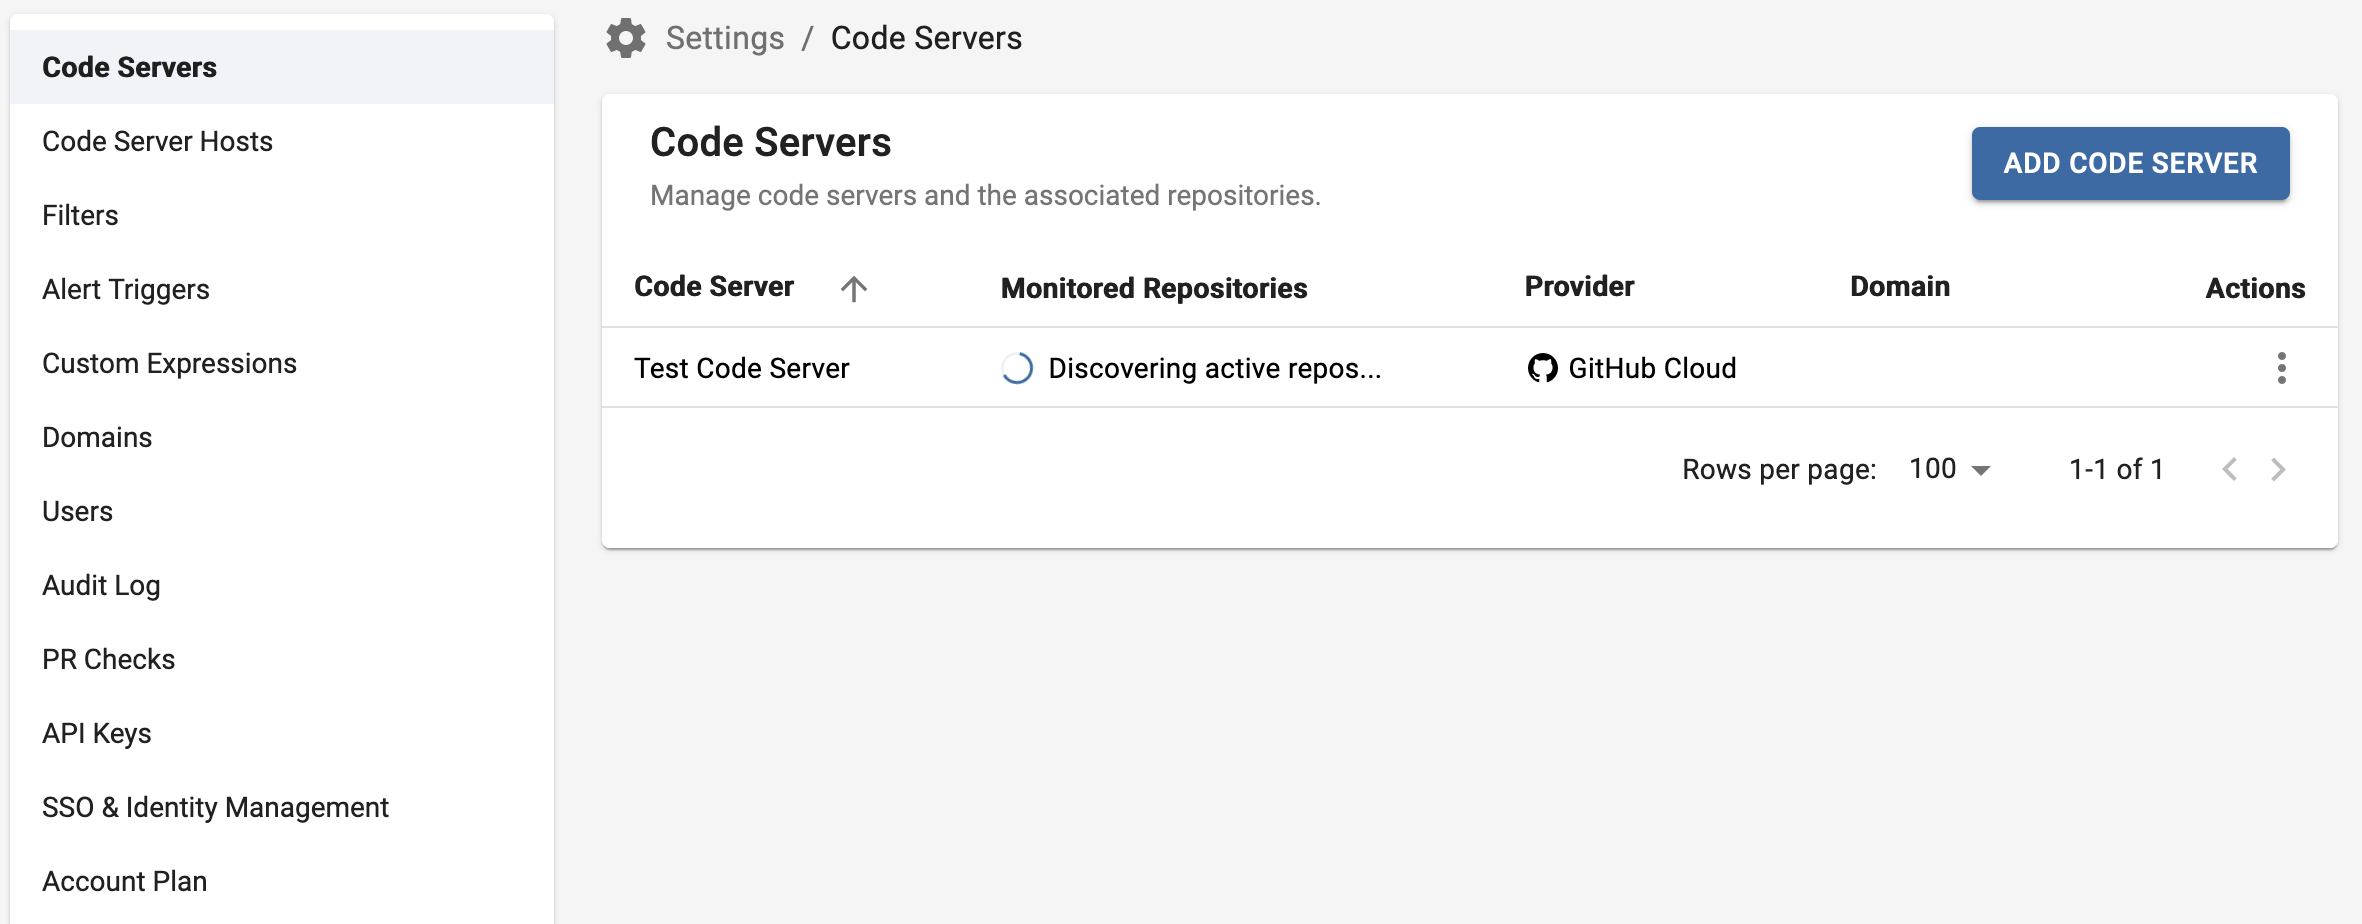Go to next page using right chevron
Viewport: 2362px width, 924px height.
2278,469
